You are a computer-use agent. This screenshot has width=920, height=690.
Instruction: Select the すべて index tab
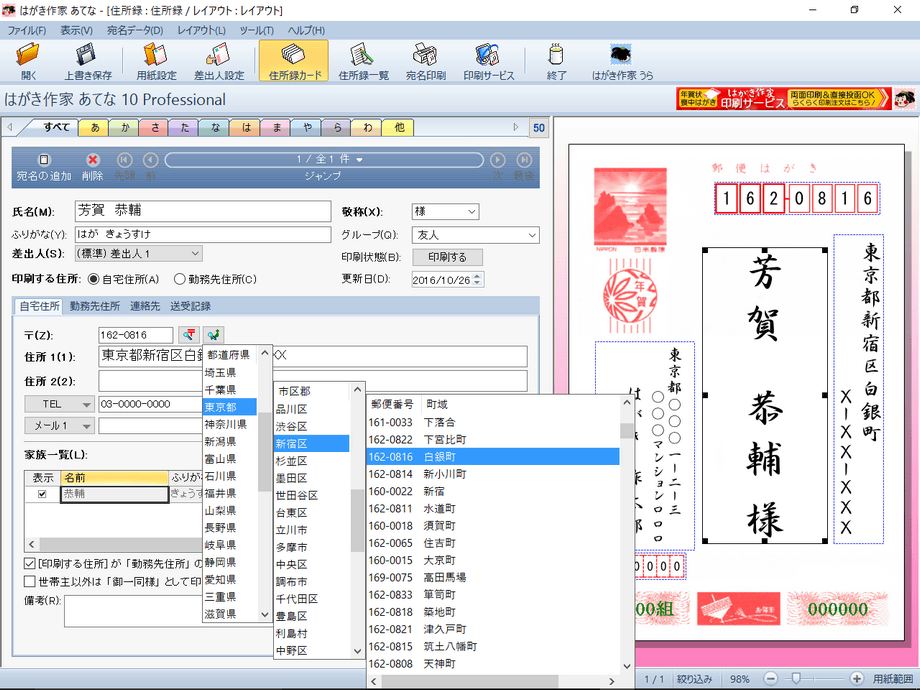56,127
